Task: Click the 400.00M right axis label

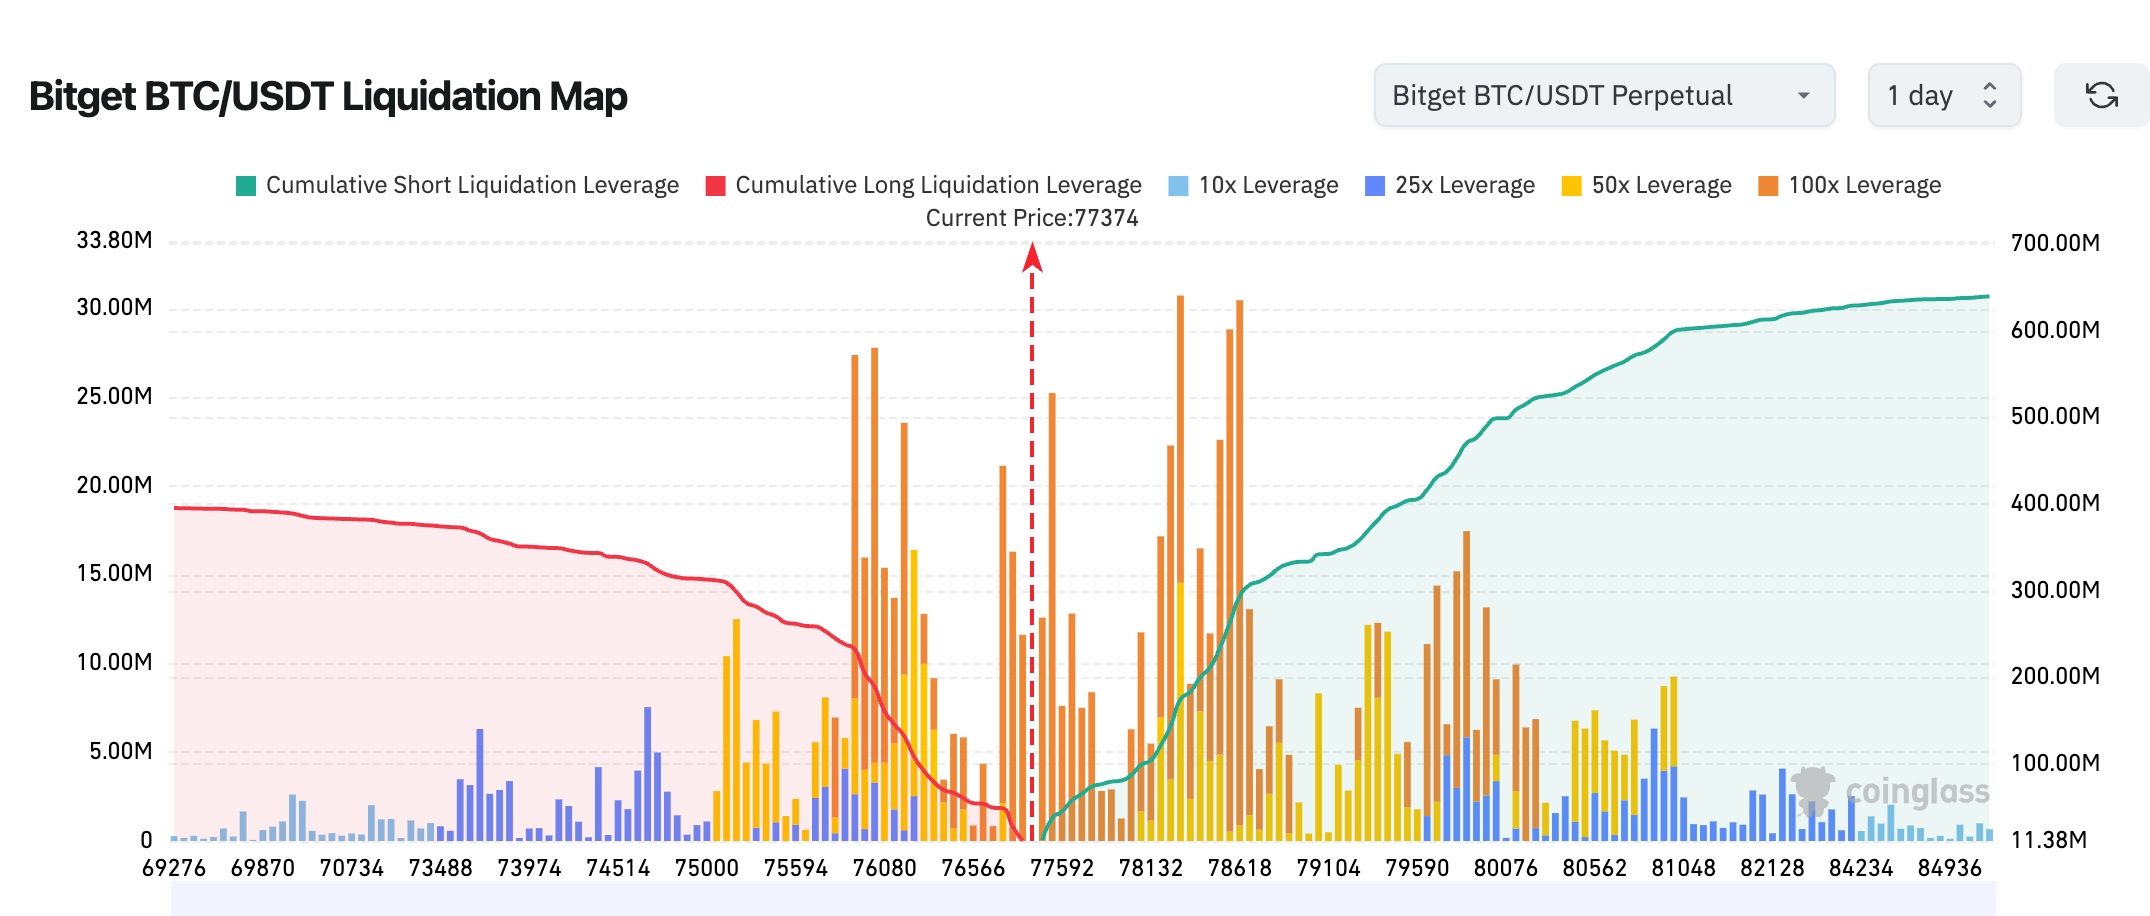Action: pos(2055,503)
